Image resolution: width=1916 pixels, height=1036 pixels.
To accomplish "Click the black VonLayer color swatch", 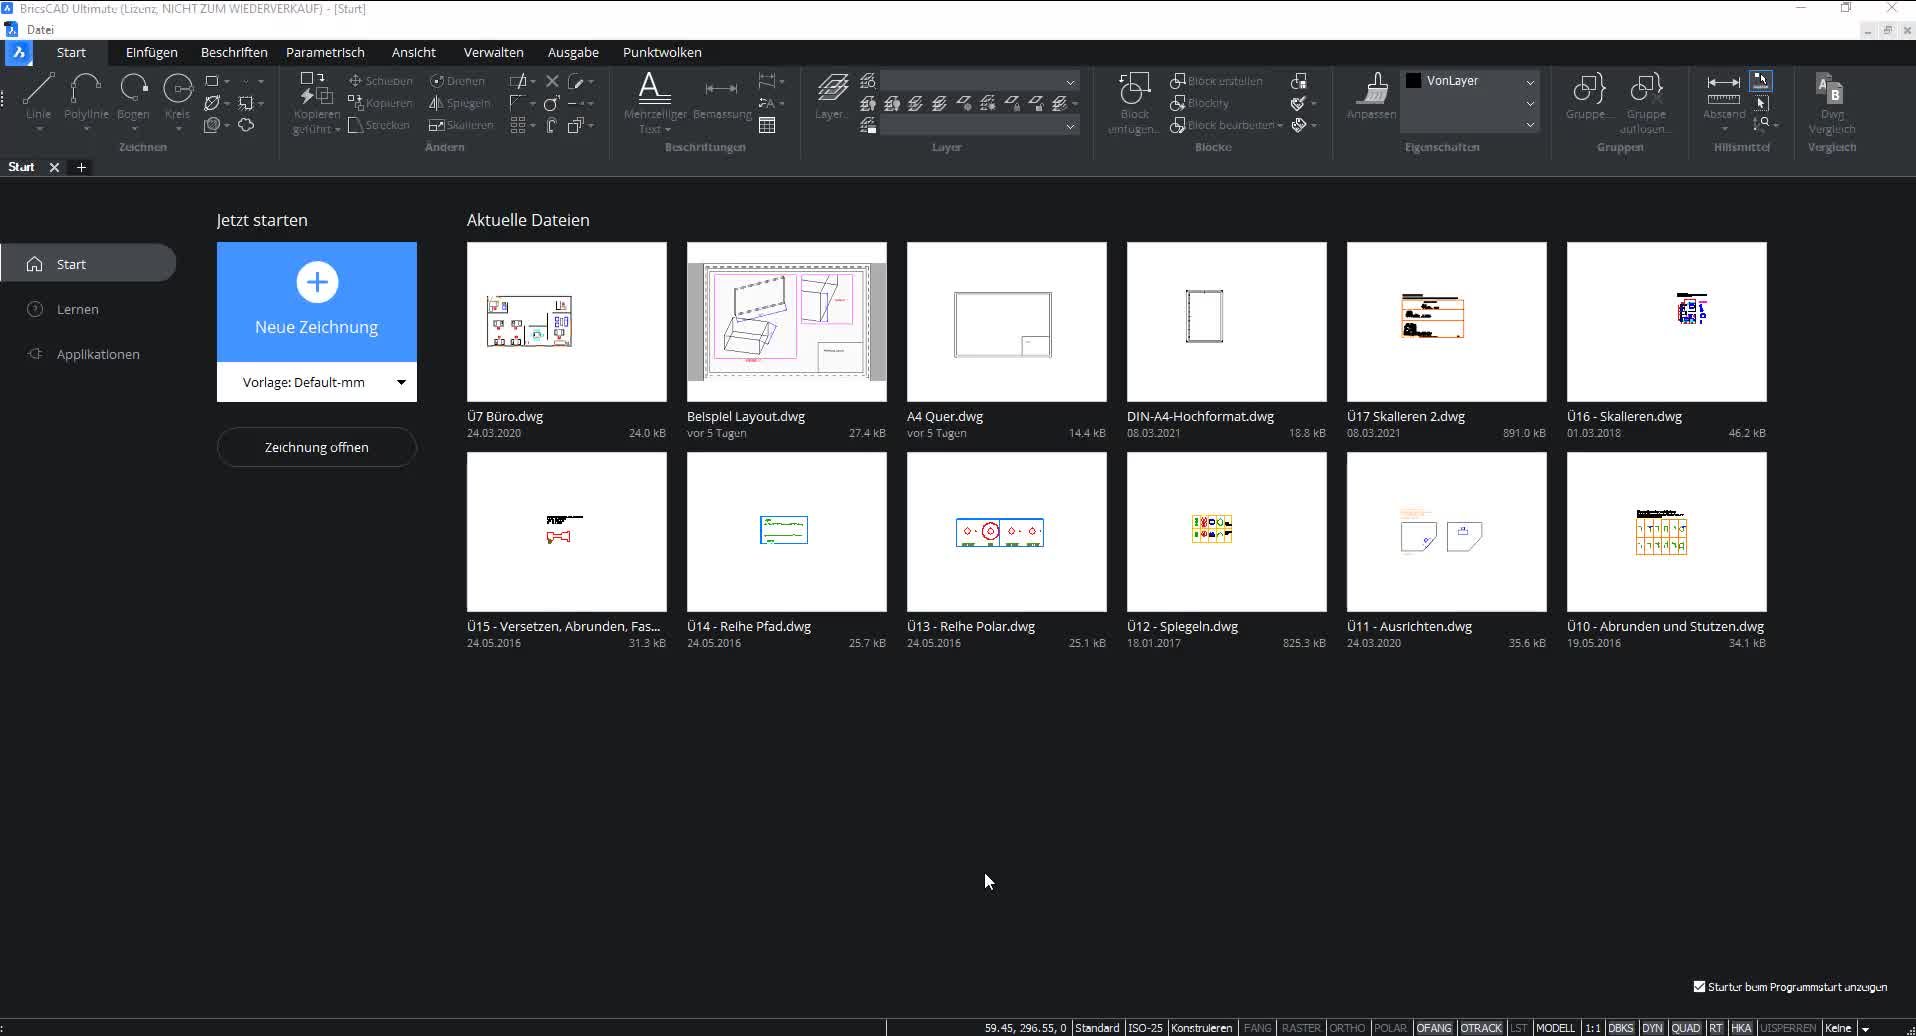I will pyautogui.click(x=1414, y=81).
